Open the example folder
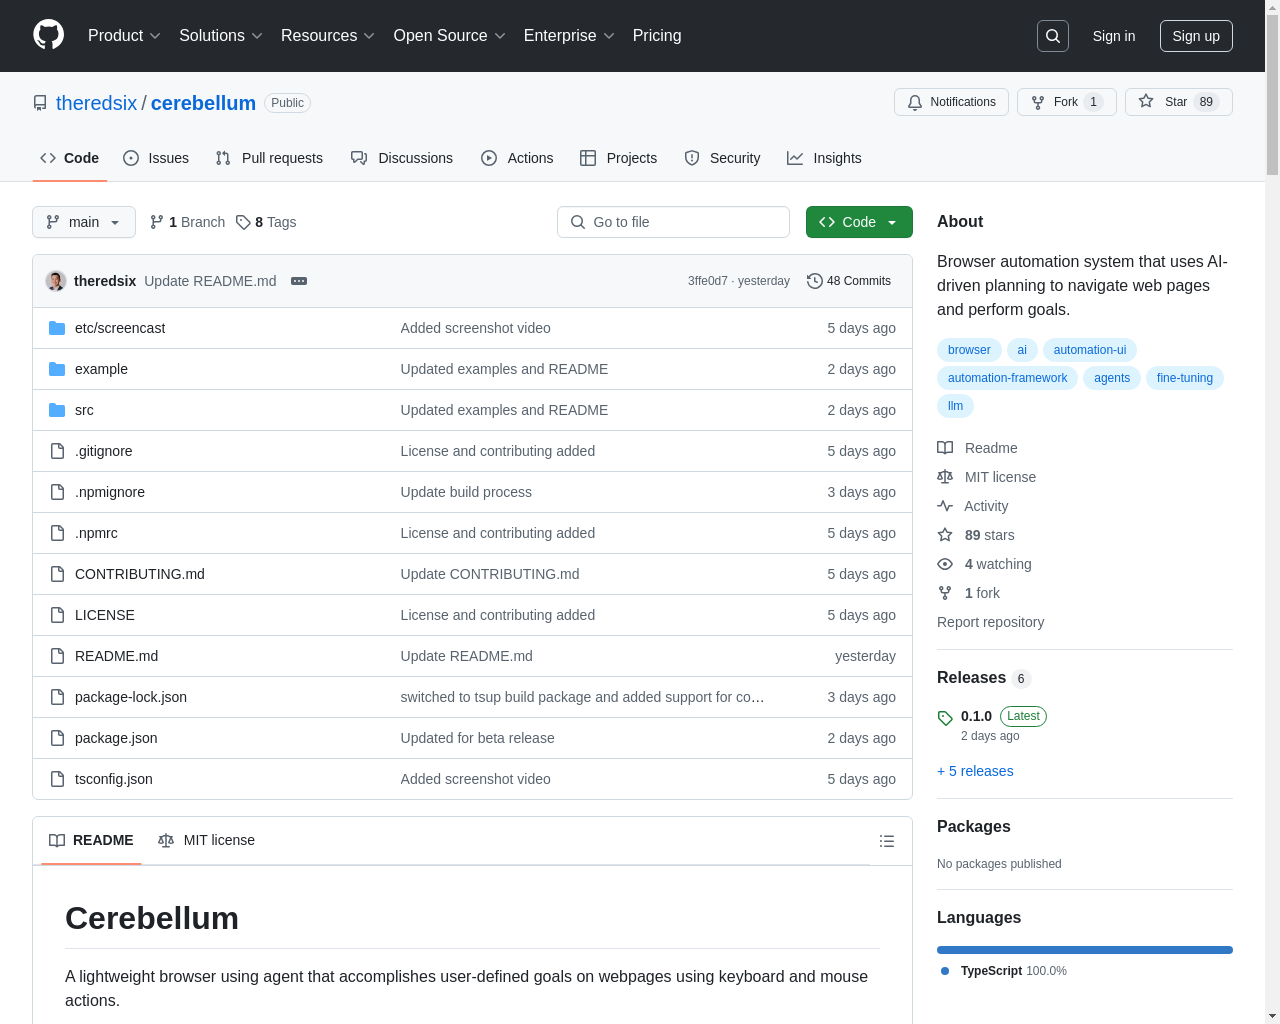Viewport: 1280px width, 1024px height. tap(101, 369)
